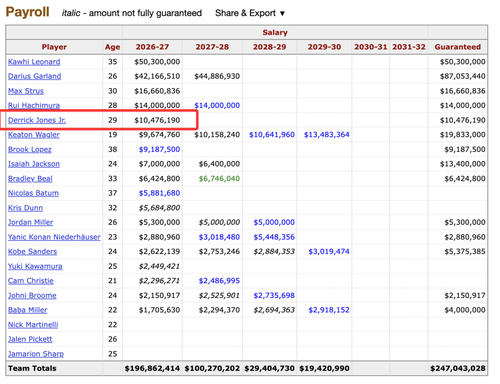Follow the Jamarion Sharp link
This screenshot has height=384, width=500.
pyautogui.click(x=36, y=354)
